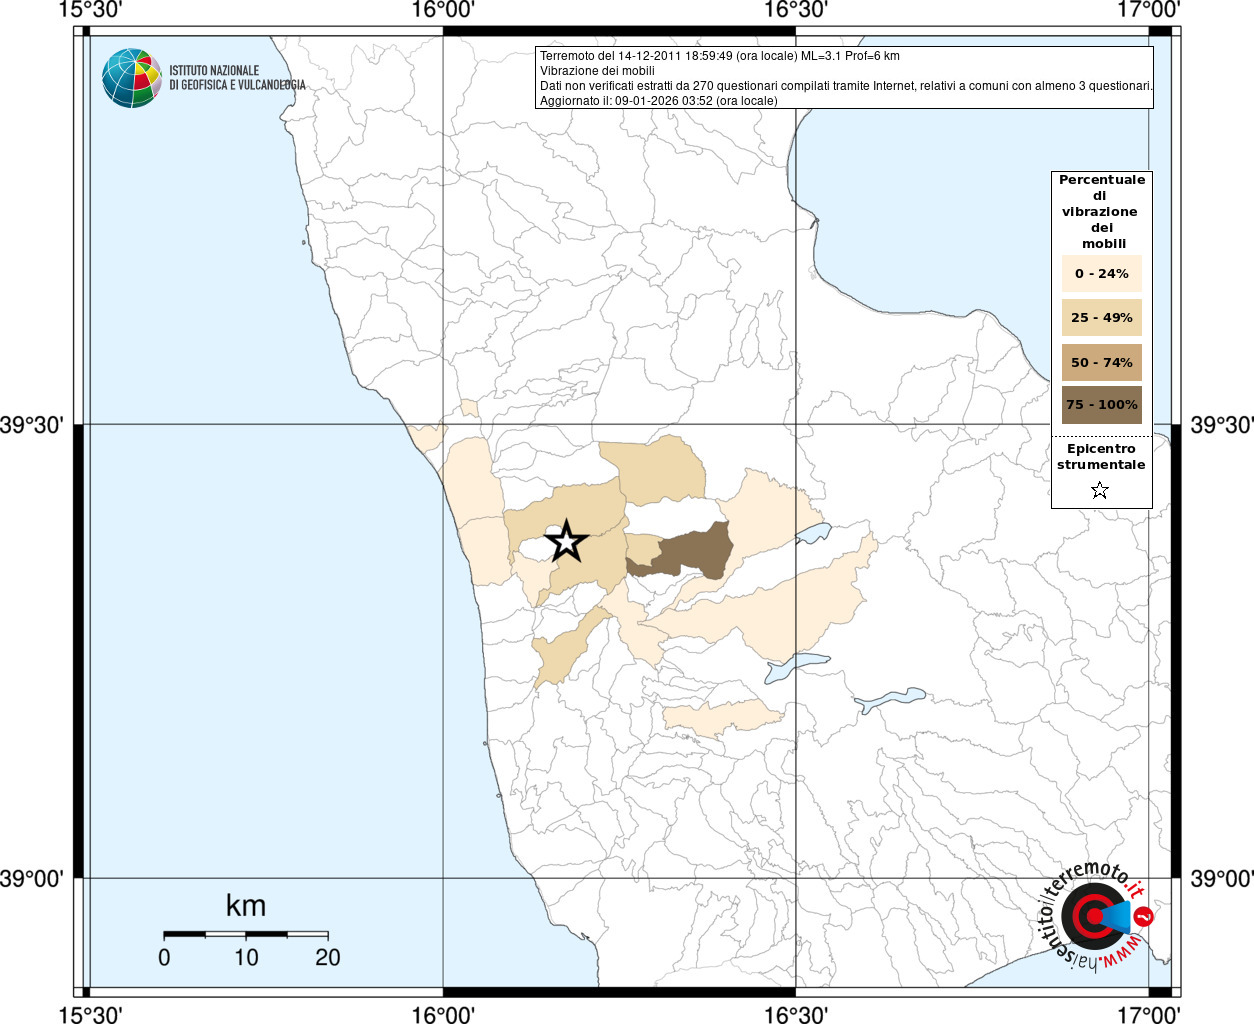
Task: Click the bottom axis label 16°30'
Action: [x=796, y=1014]
